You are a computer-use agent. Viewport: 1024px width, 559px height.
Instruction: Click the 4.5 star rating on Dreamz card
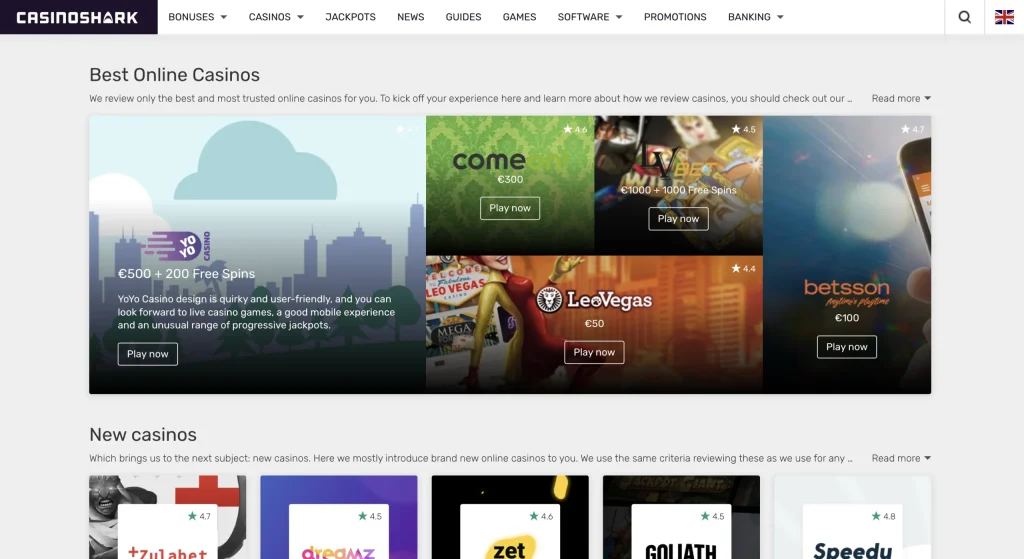point(370,516)
